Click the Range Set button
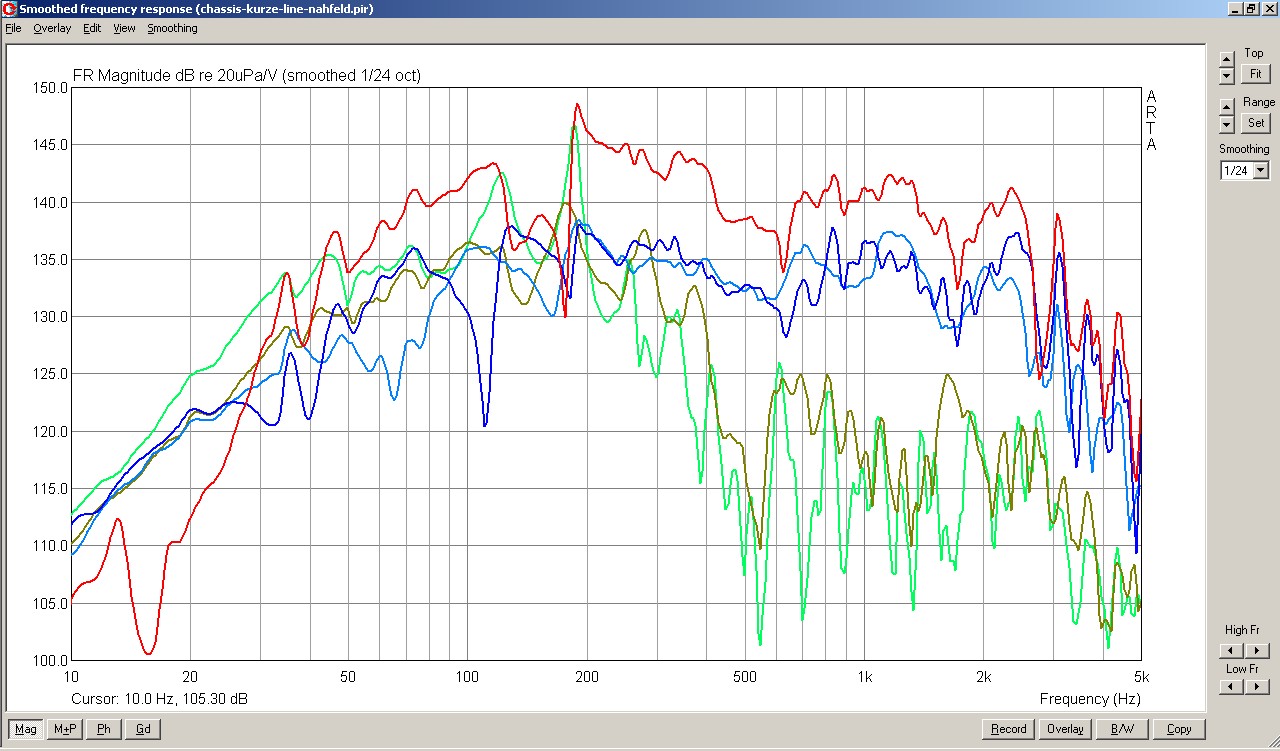 pos(1255,123)
